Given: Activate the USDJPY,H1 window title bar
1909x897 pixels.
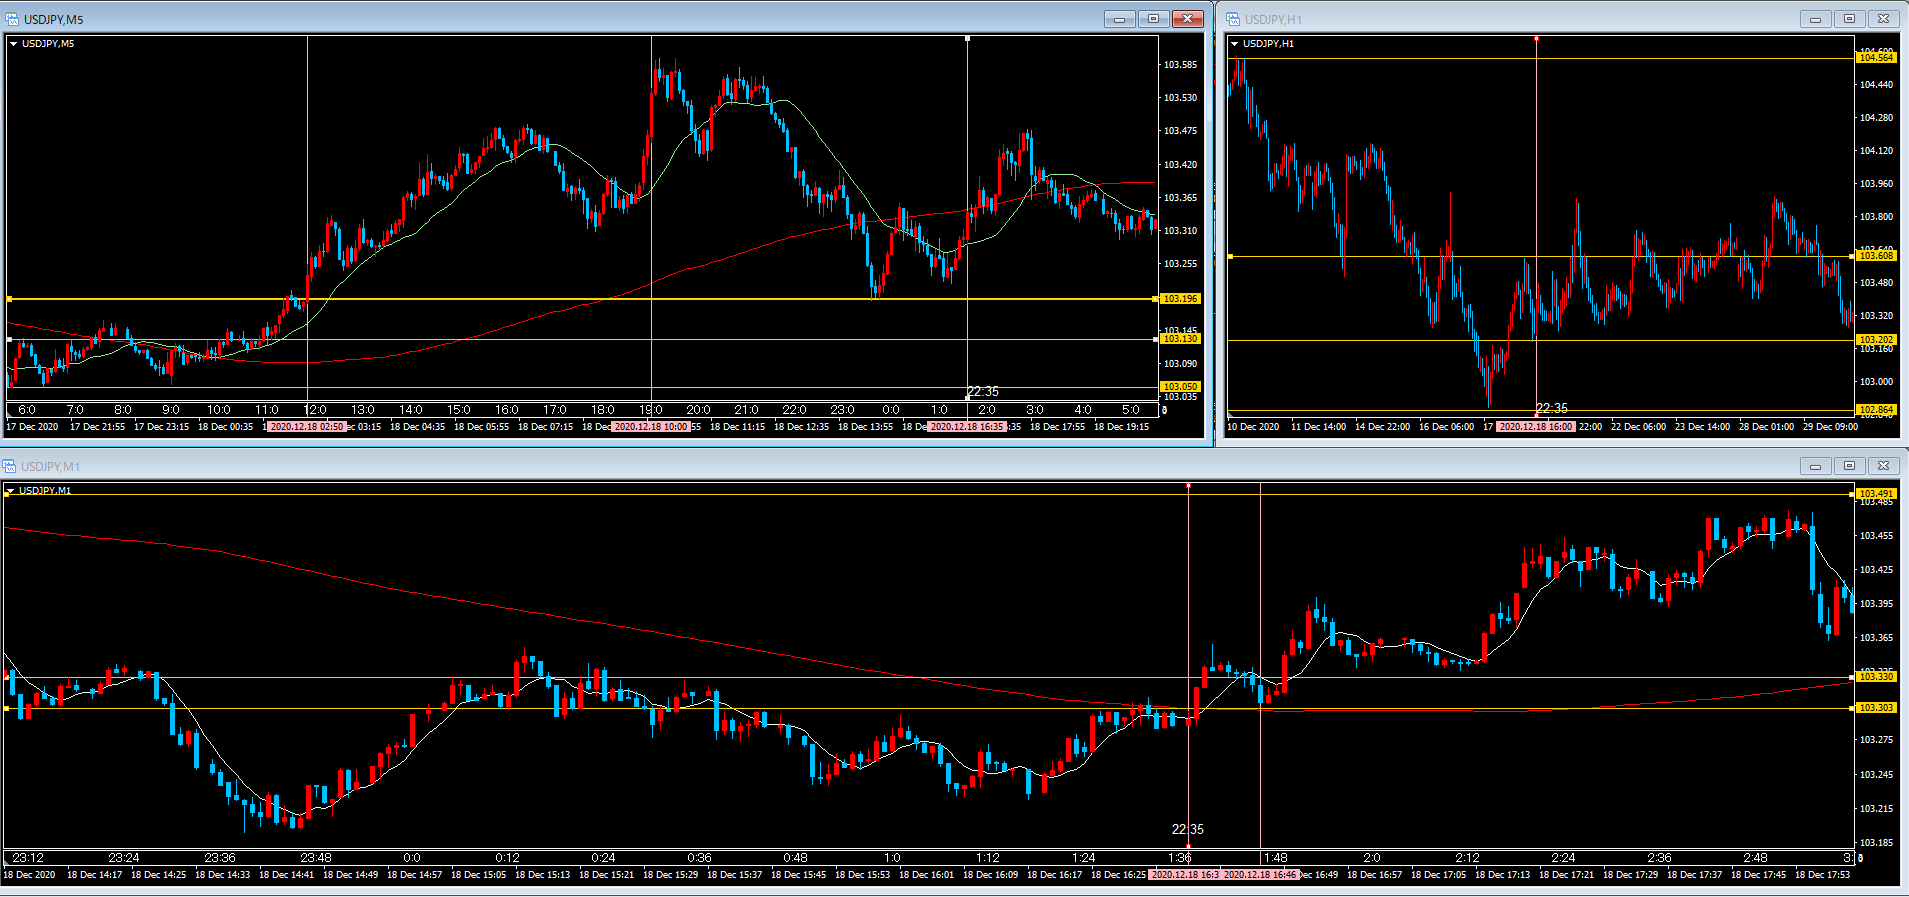Looking at the screenshot, I should pos(1500,19).
